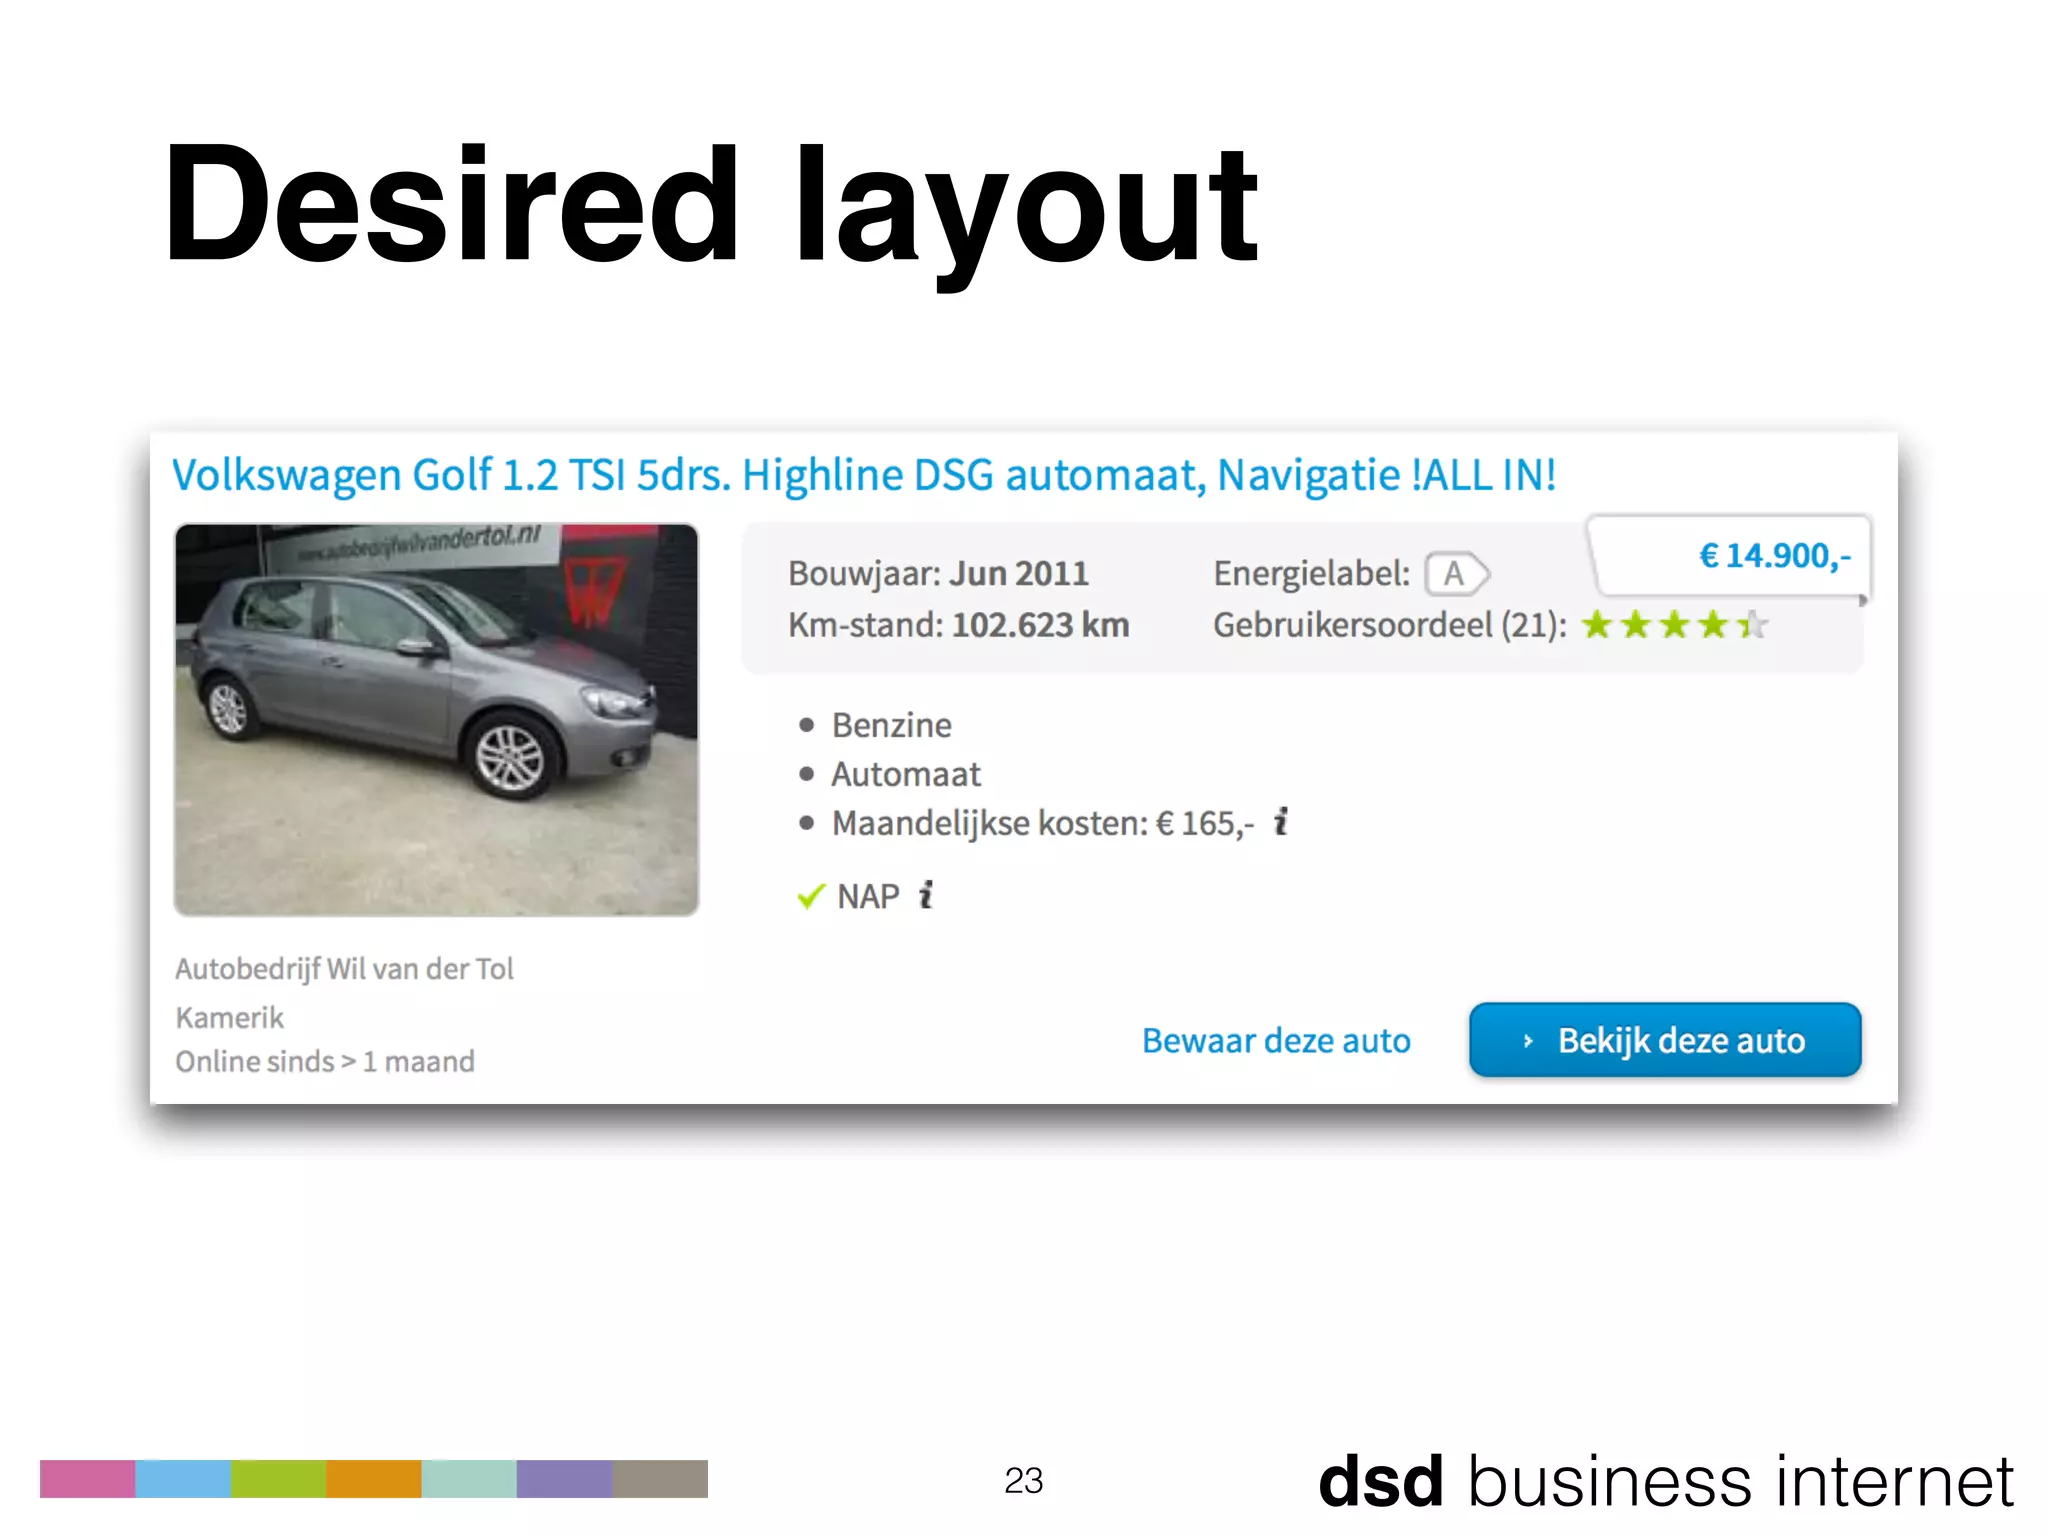Screen dimensions: 2048x1536
Task: Click the Bekijk deze auto button
Action: coord(1665,1040)
